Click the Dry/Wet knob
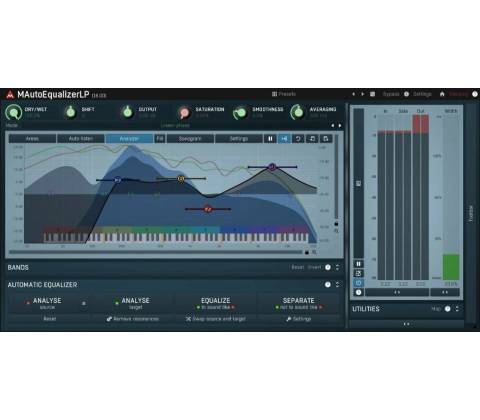 [x=14, y=112]
